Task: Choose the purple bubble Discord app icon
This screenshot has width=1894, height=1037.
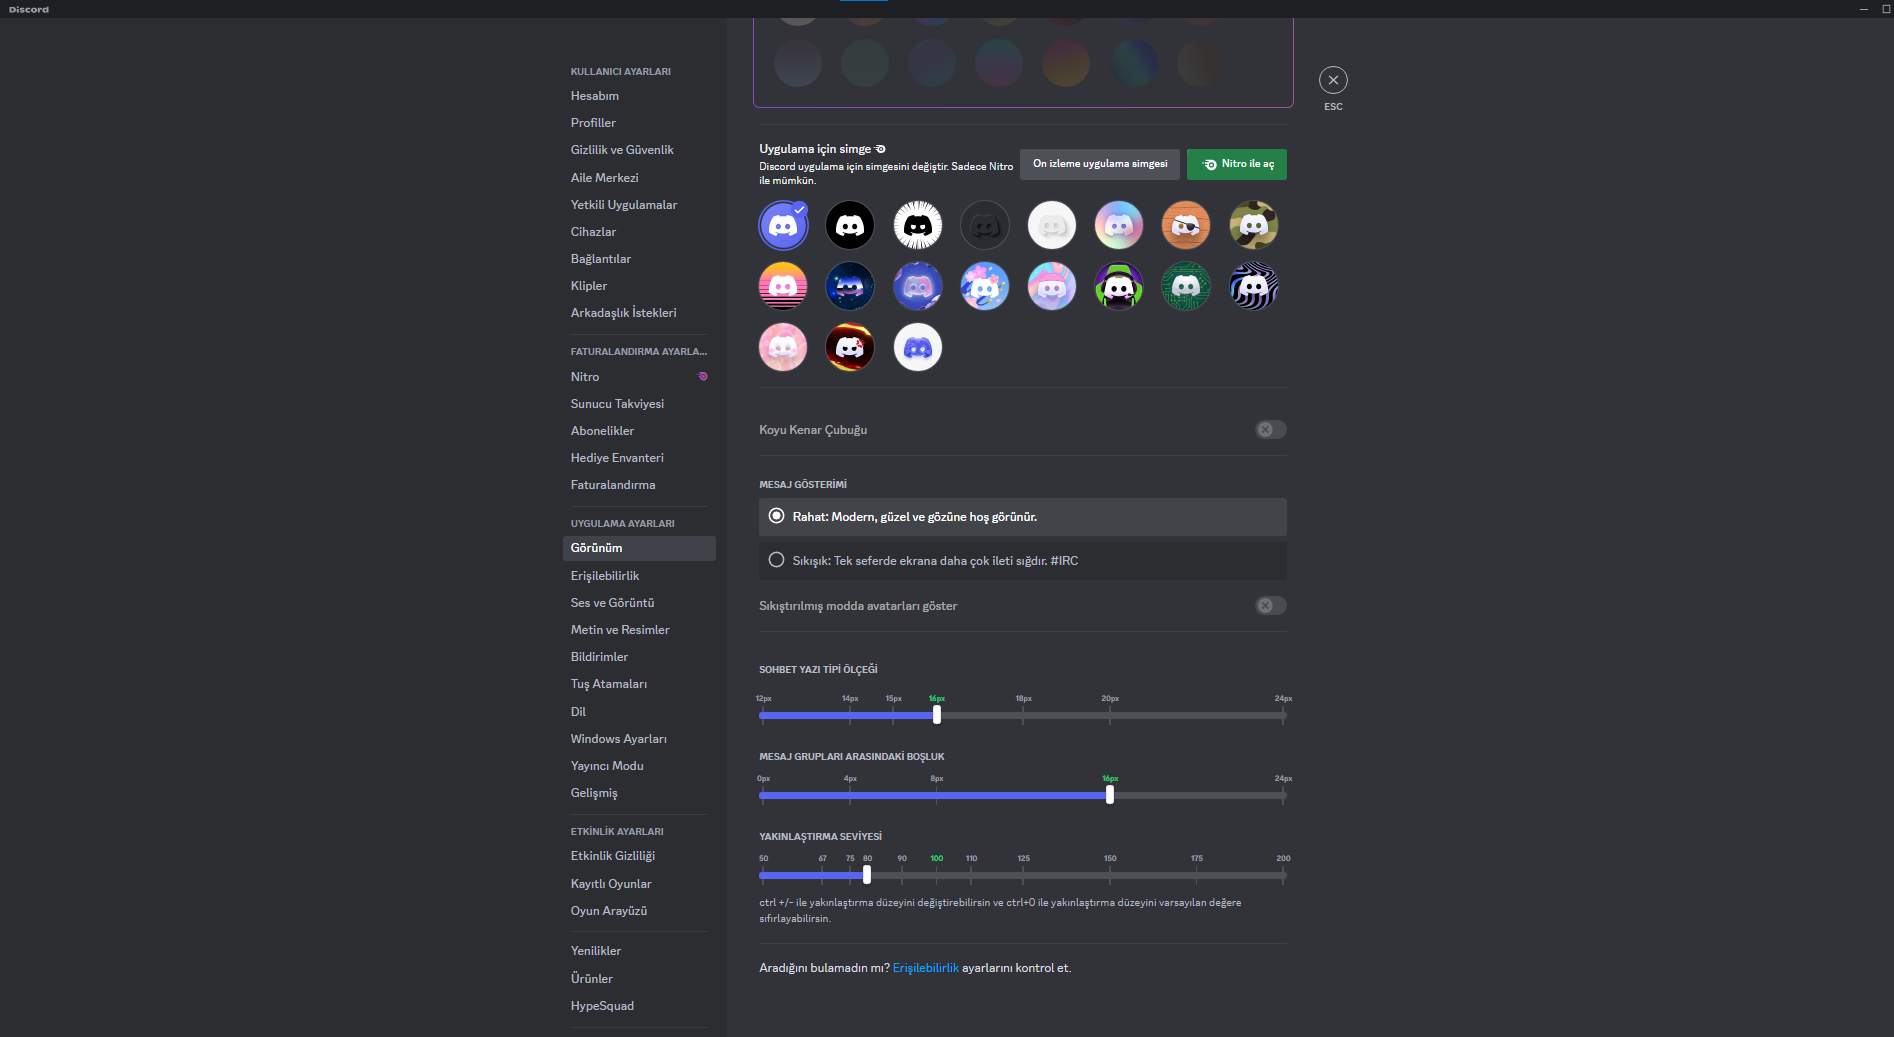Action: [x=918, y=287]
